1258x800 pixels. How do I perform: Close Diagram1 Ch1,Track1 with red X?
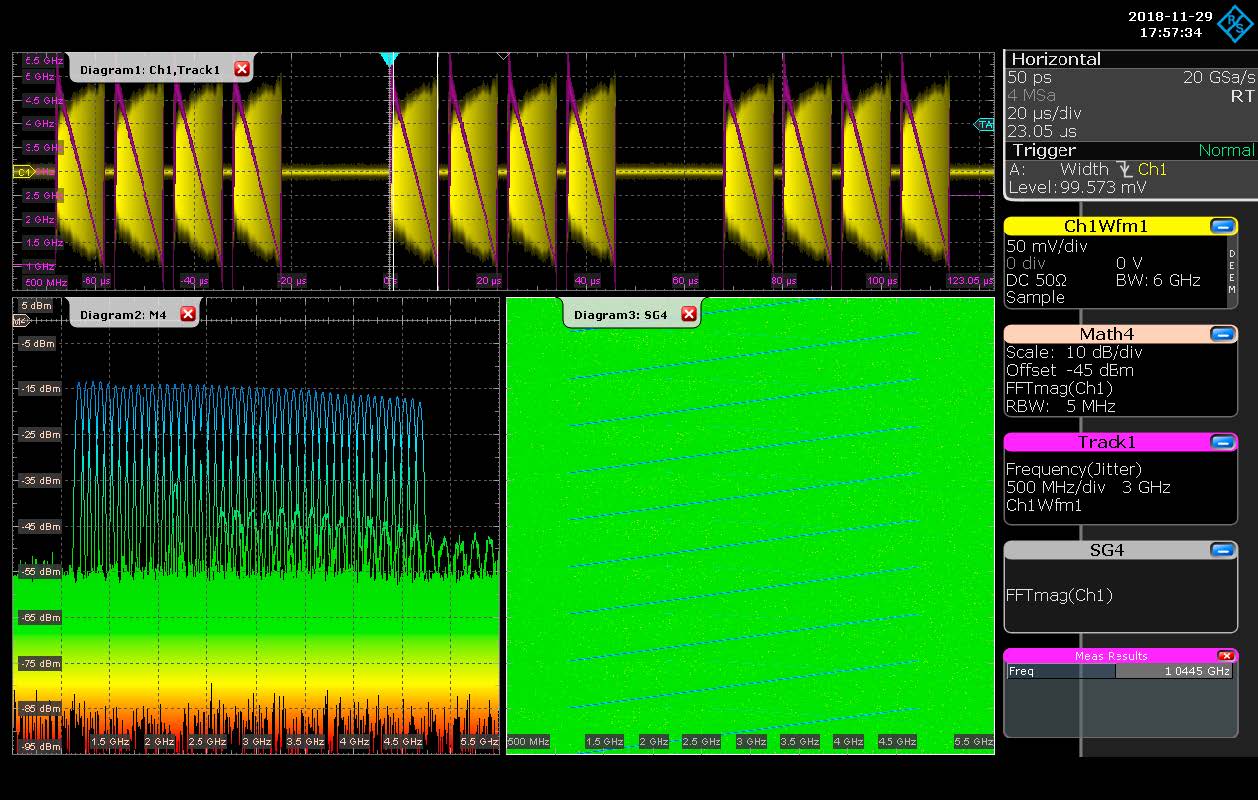tap(242, 69)
